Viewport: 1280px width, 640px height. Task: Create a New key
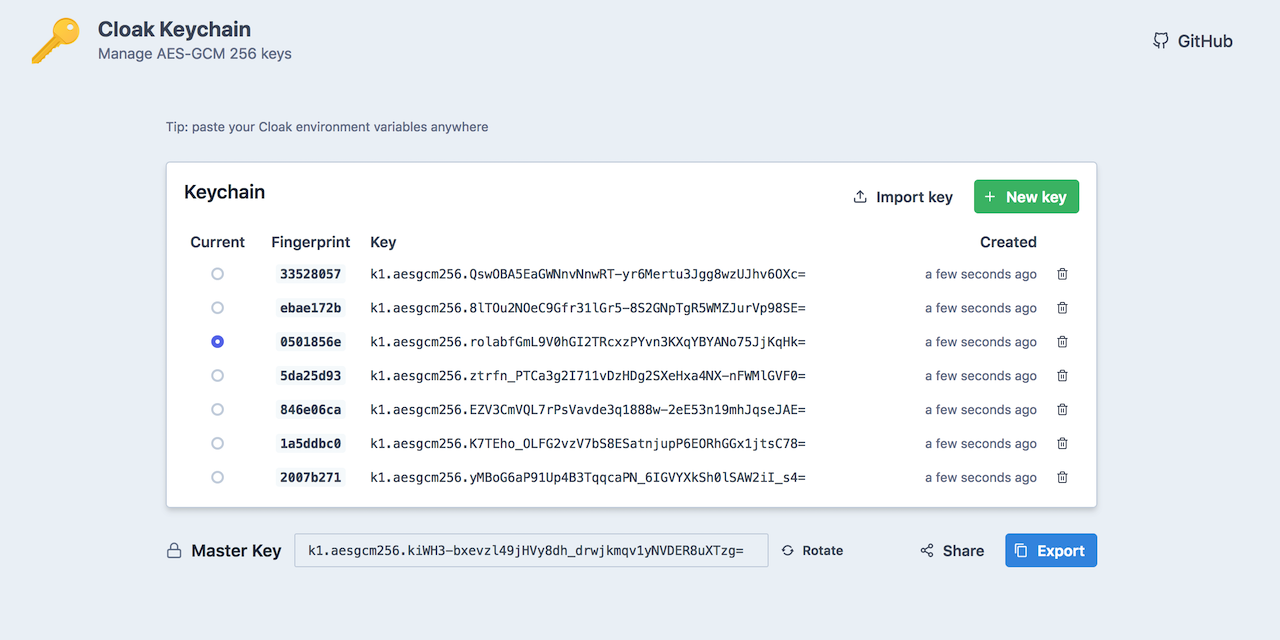pos(1026,197)
